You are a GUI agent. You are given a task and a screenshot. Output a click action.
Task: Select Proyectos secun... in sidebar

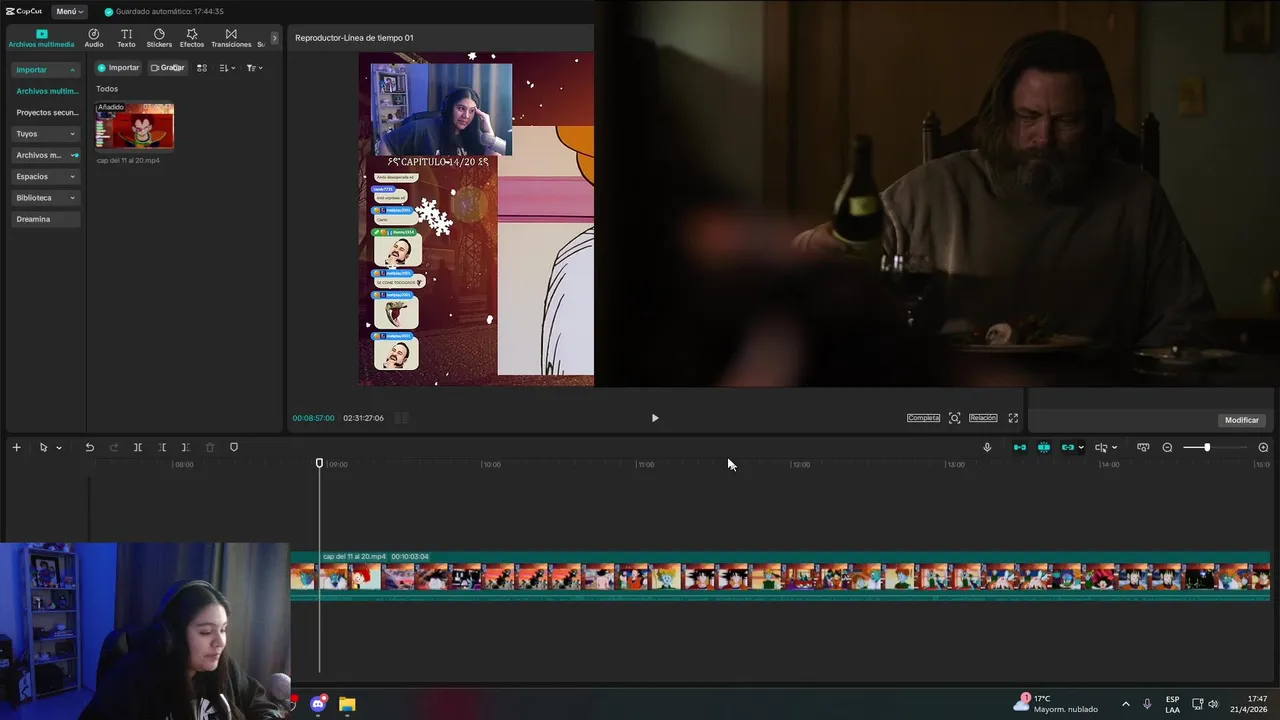[x=46, y=112]
